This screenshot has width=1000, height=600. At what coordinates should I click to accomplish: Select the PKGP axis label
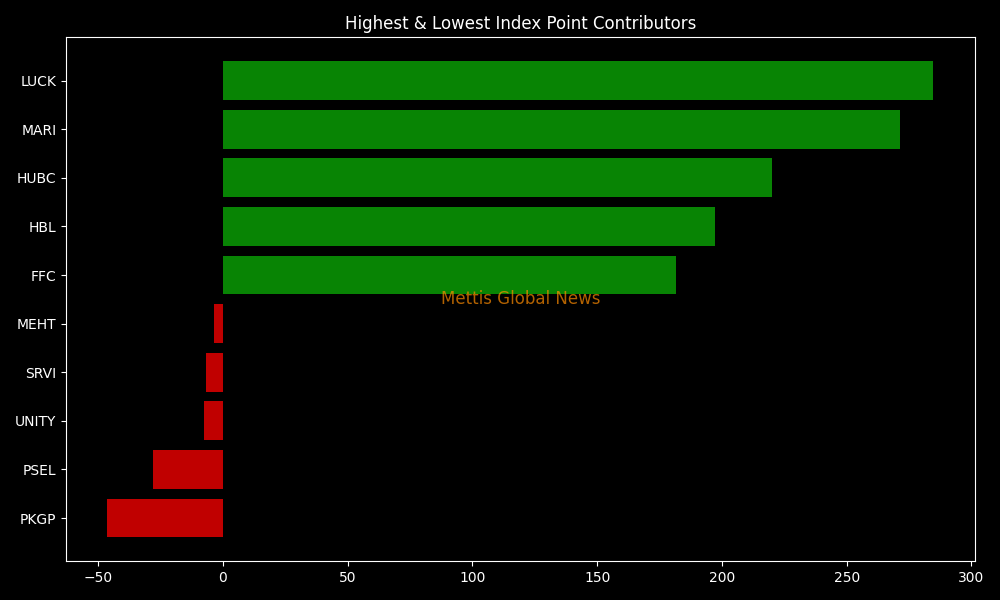click(38, 519)
